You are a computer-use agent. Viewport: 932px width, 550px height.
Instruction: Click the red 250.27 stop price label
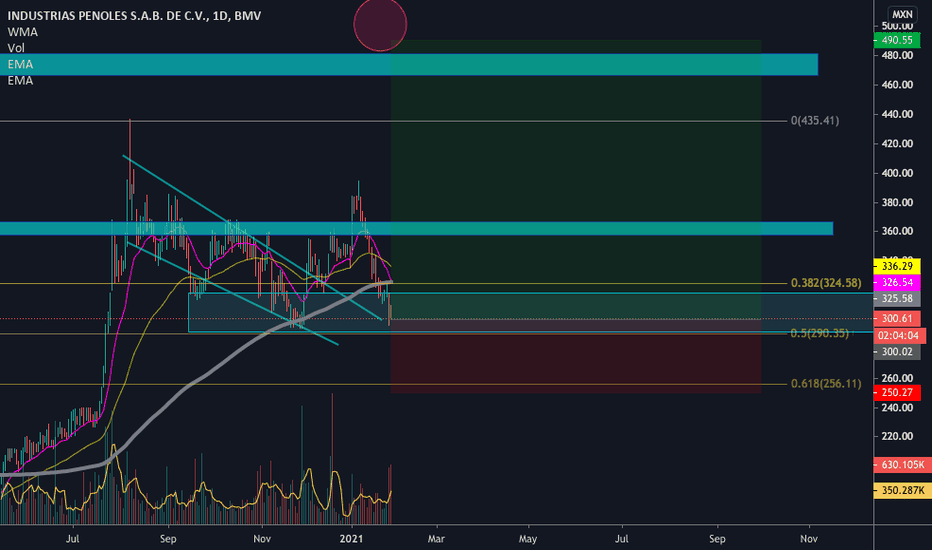coord(897,392)
